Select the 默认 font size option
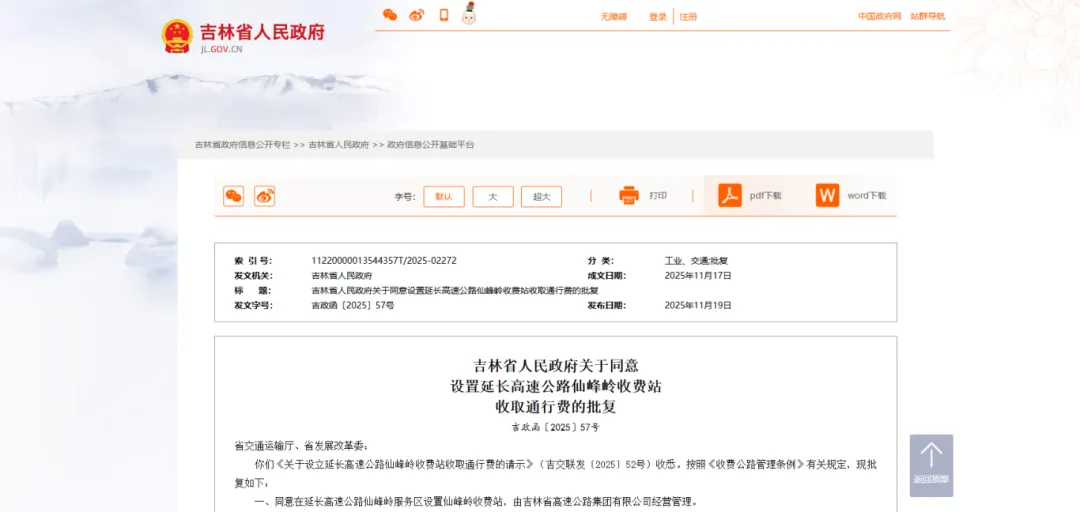Screen dimensions: 1080x512 click(x=444, y=197)
